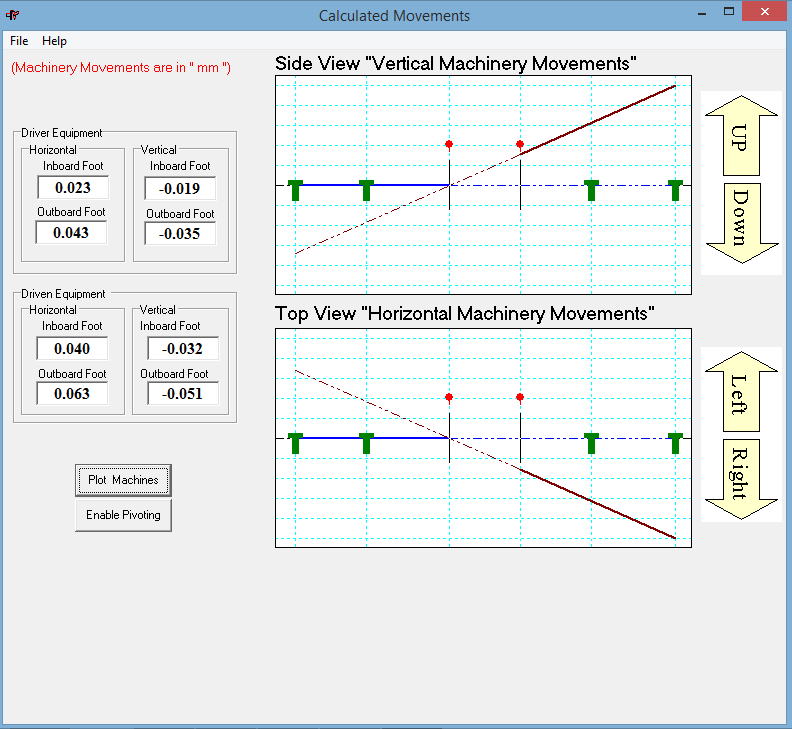Click Driver Vertical Outboard Foot field -0.035
This screenshot has height=729, width=792.
pos(180,234)
